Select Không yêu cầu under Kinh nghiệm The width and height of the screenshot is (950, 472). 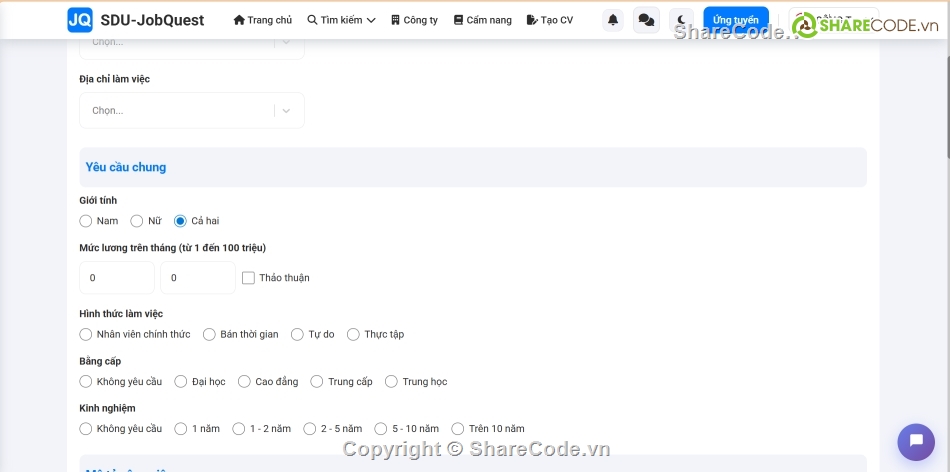(85, 429)
